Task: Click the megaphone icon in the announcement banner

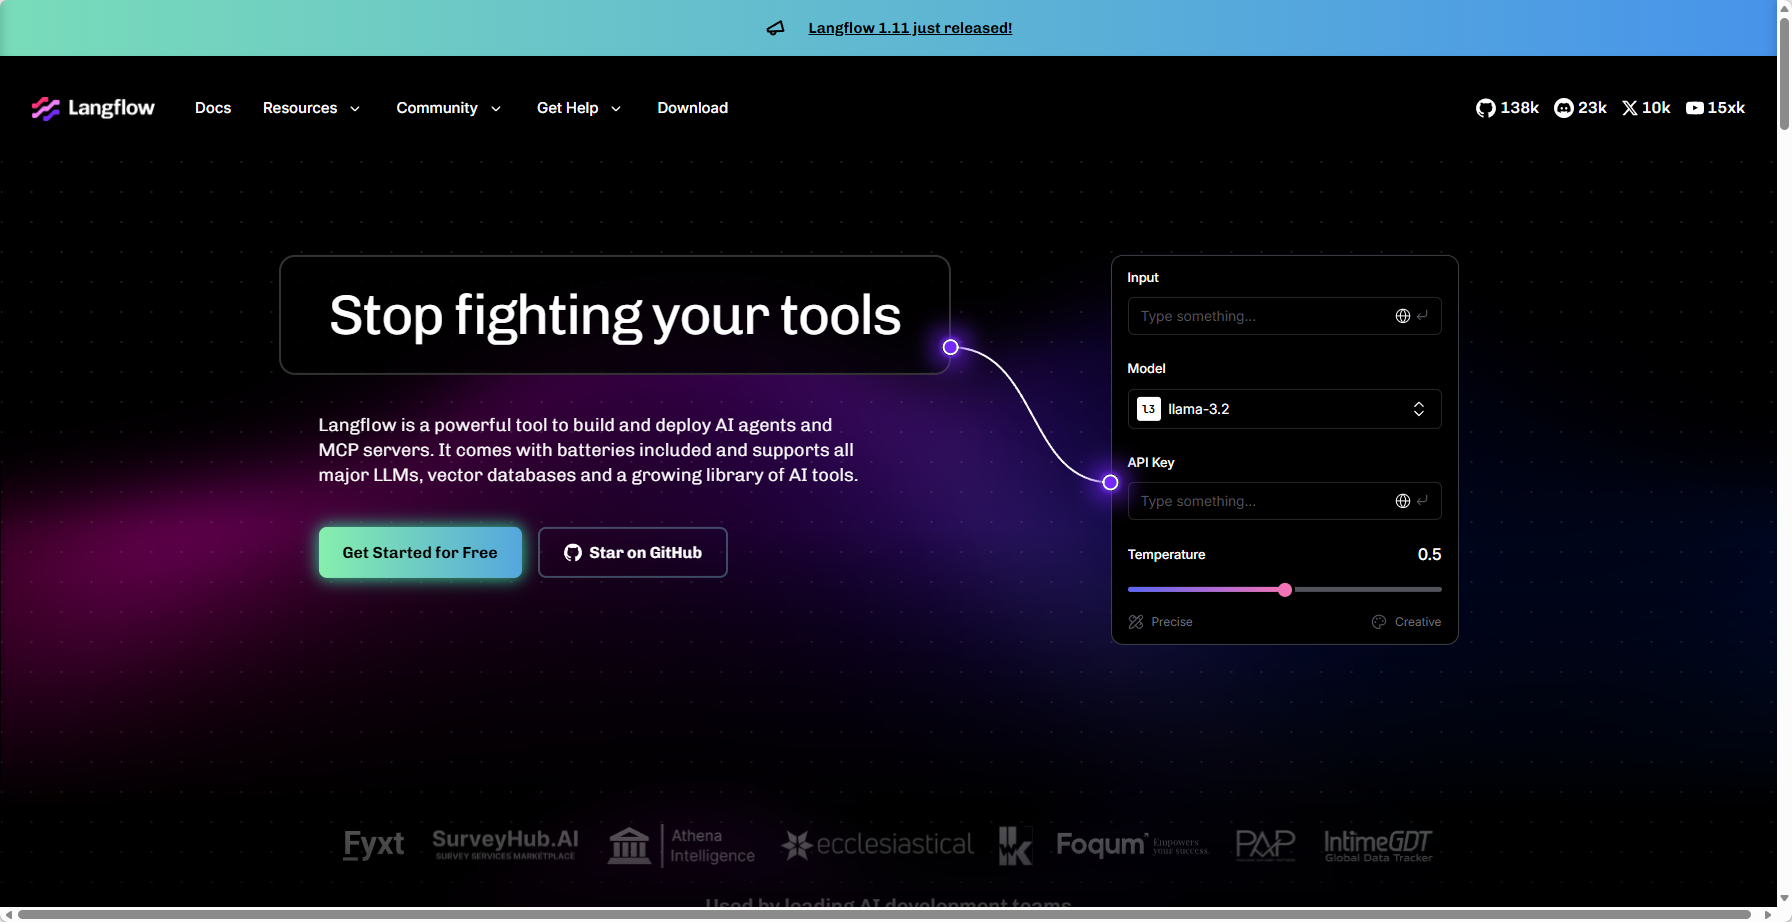Action: tap(776, 28)
